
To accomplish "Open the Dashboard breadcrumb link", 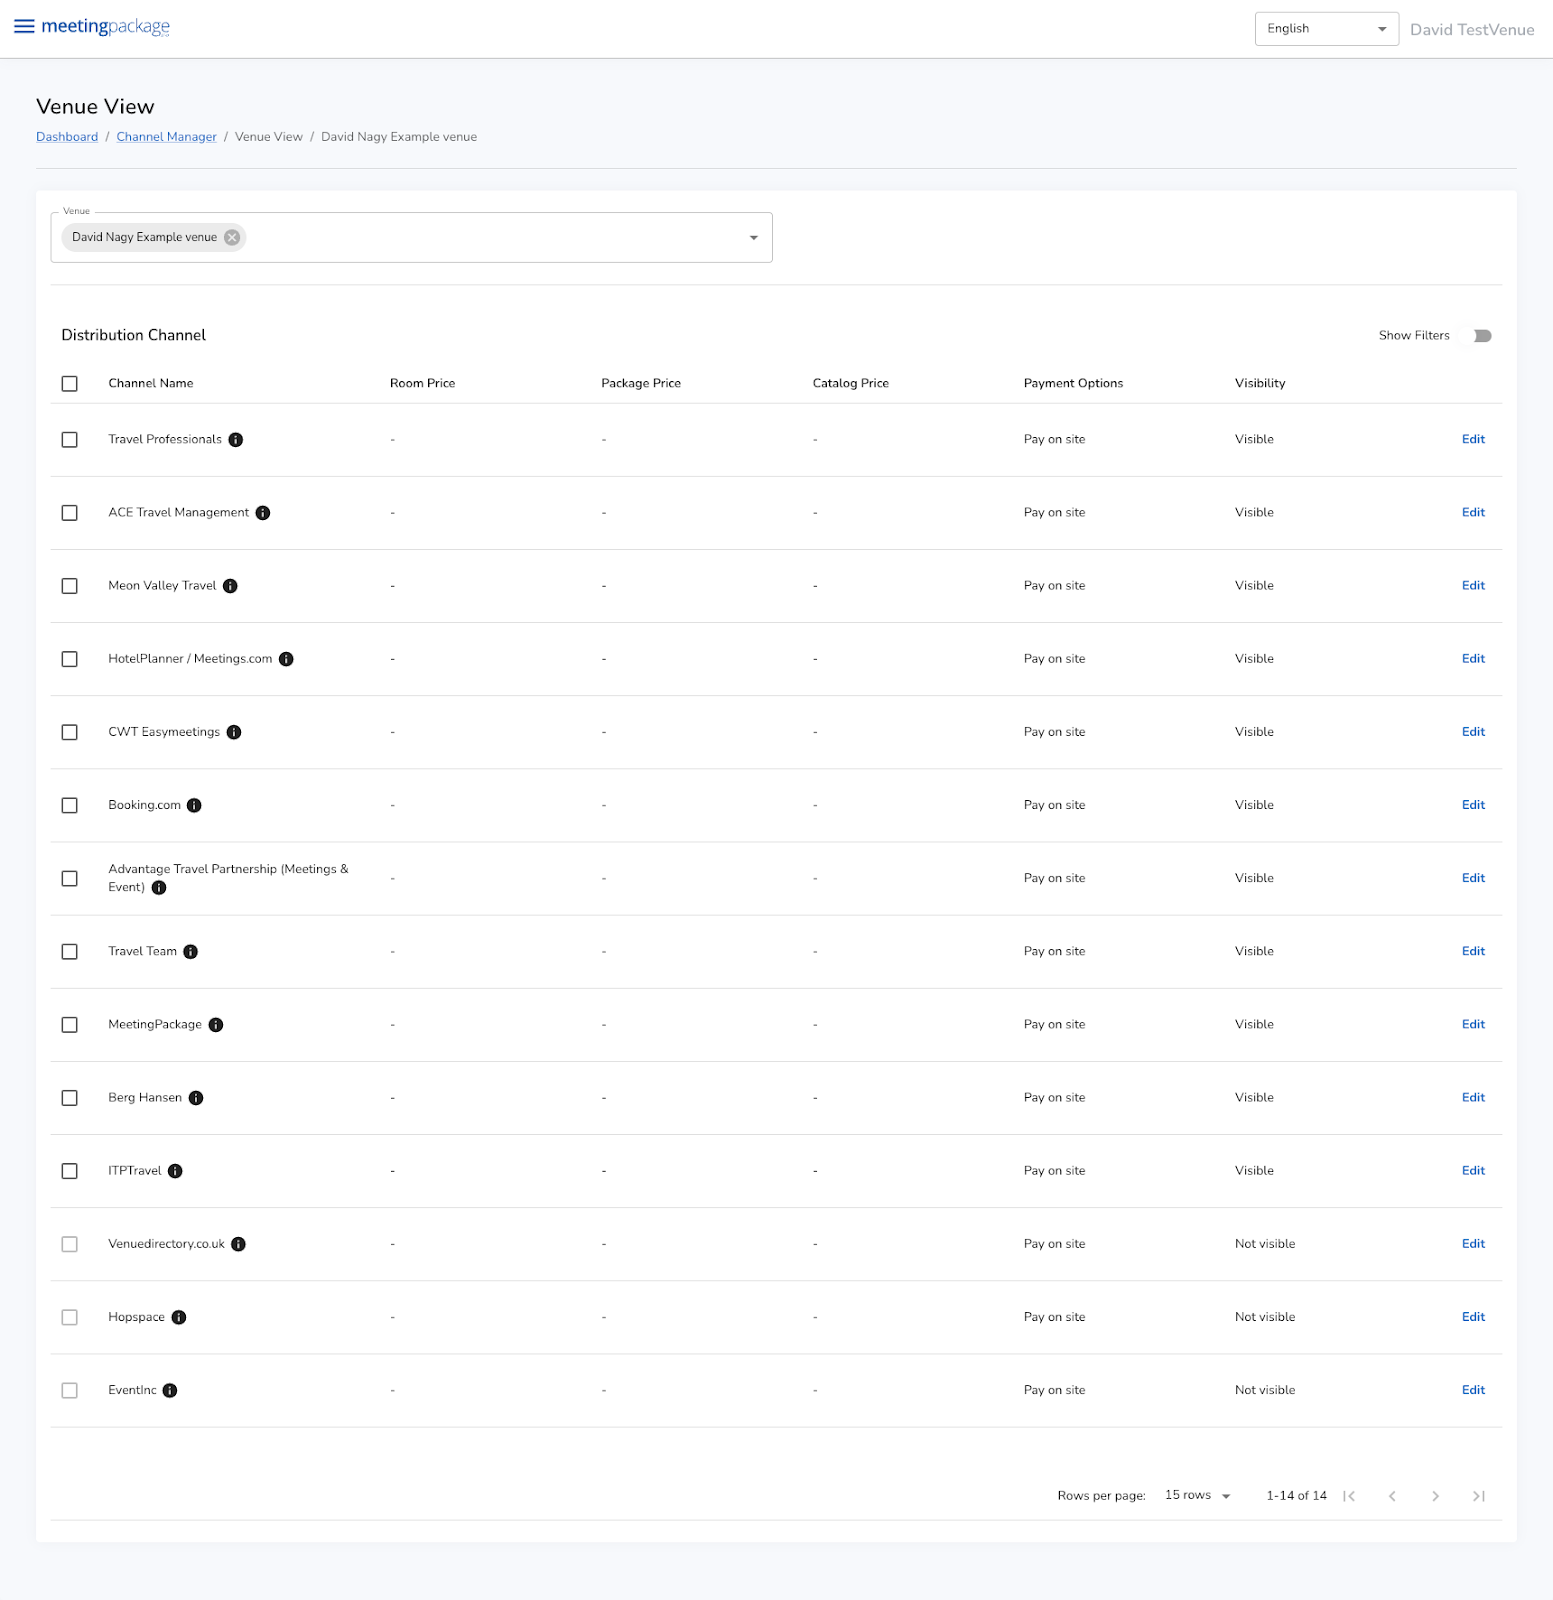I will click(67, 137).
